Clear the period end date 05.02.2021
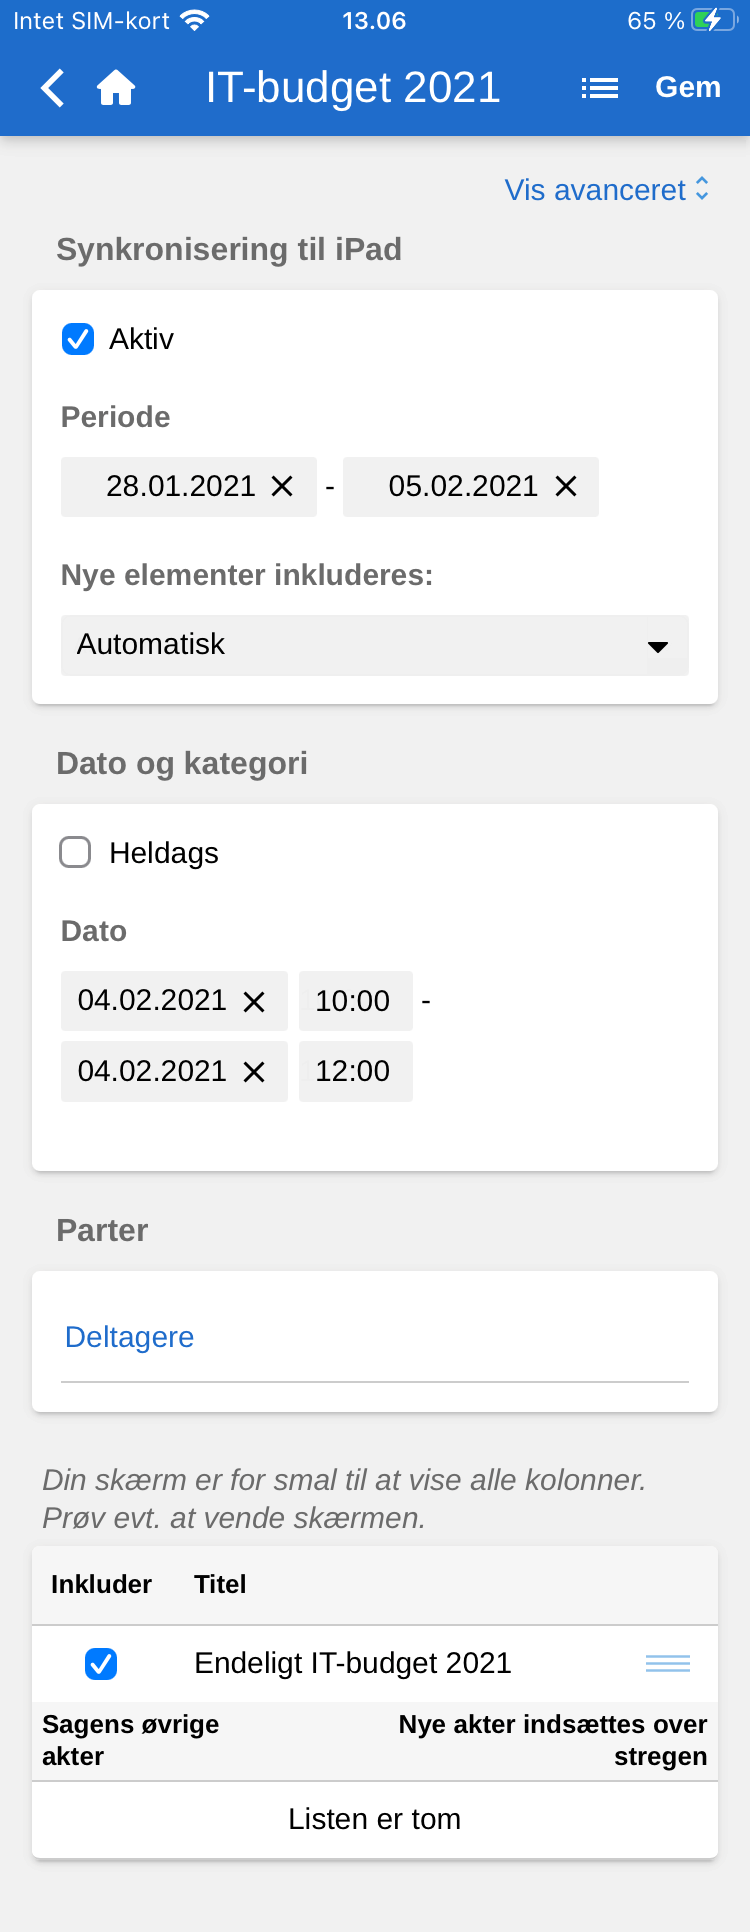 pyautogui.click(x=566, y=486)
